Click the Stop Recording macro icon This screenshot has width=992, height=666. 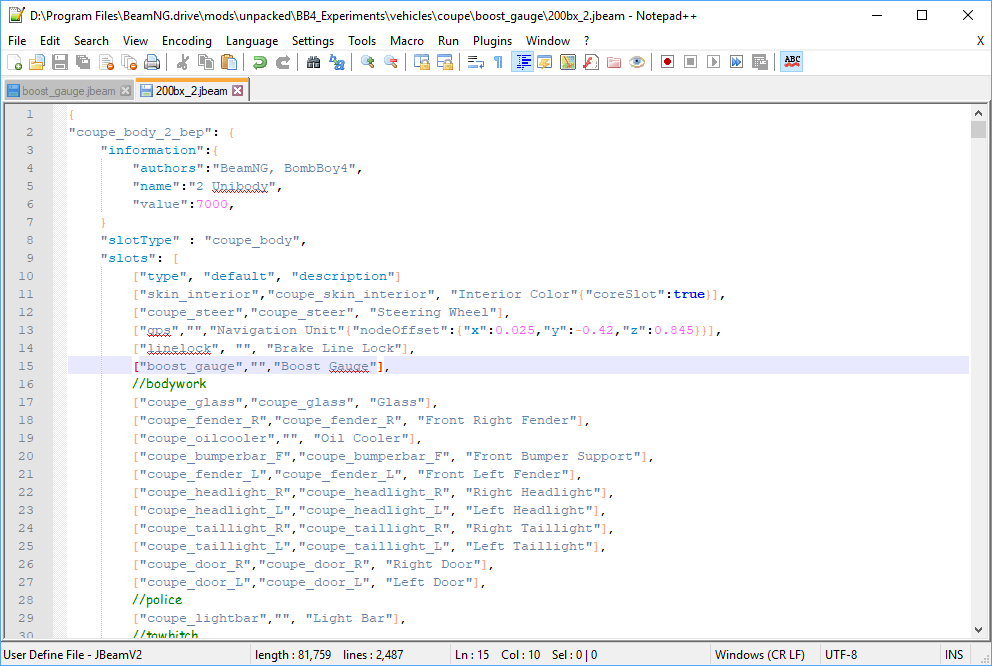(690, 62)
